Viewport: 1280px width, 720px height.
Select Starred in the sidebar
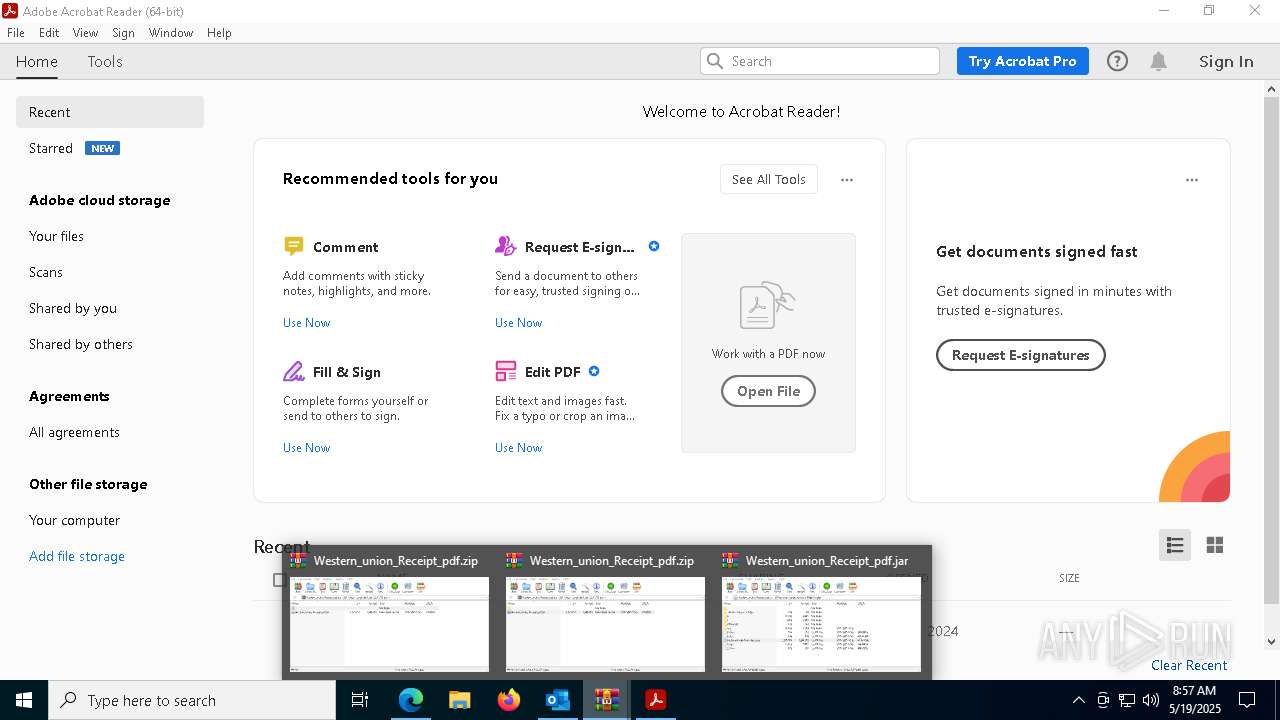pyautogui.click(x=51, y=148)
